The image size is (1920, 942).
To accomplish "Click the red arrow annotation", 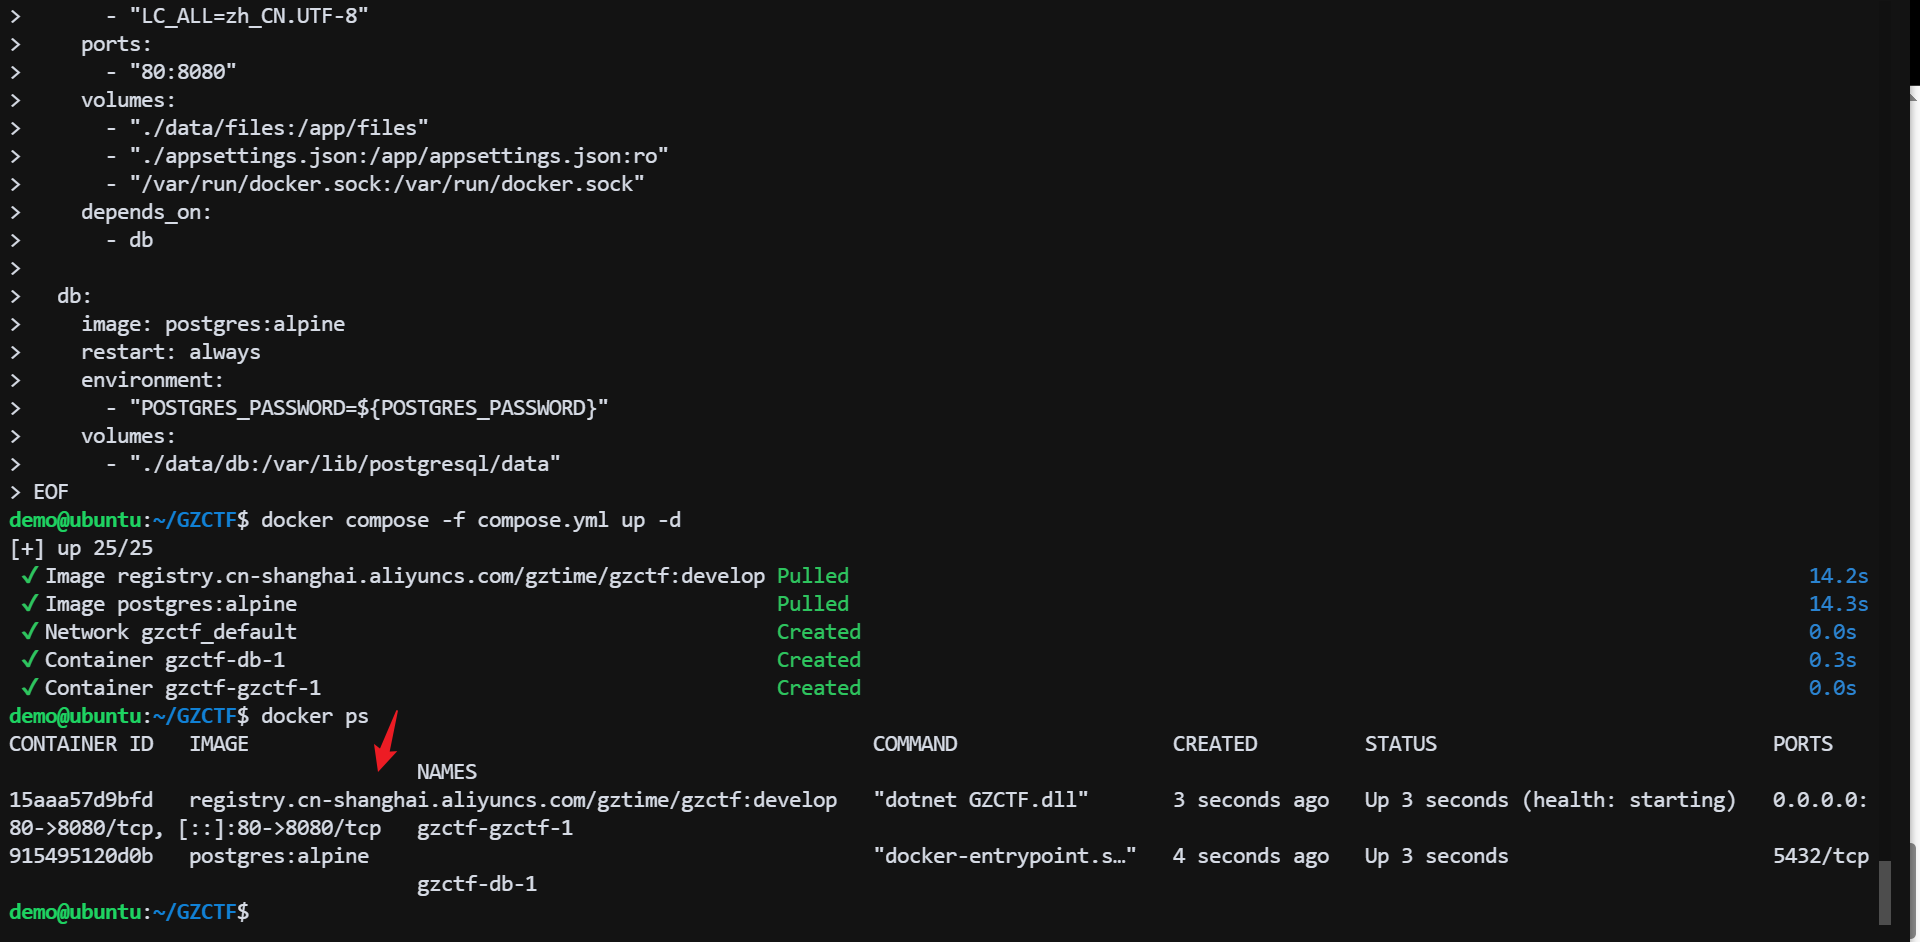I will [387, 742].
